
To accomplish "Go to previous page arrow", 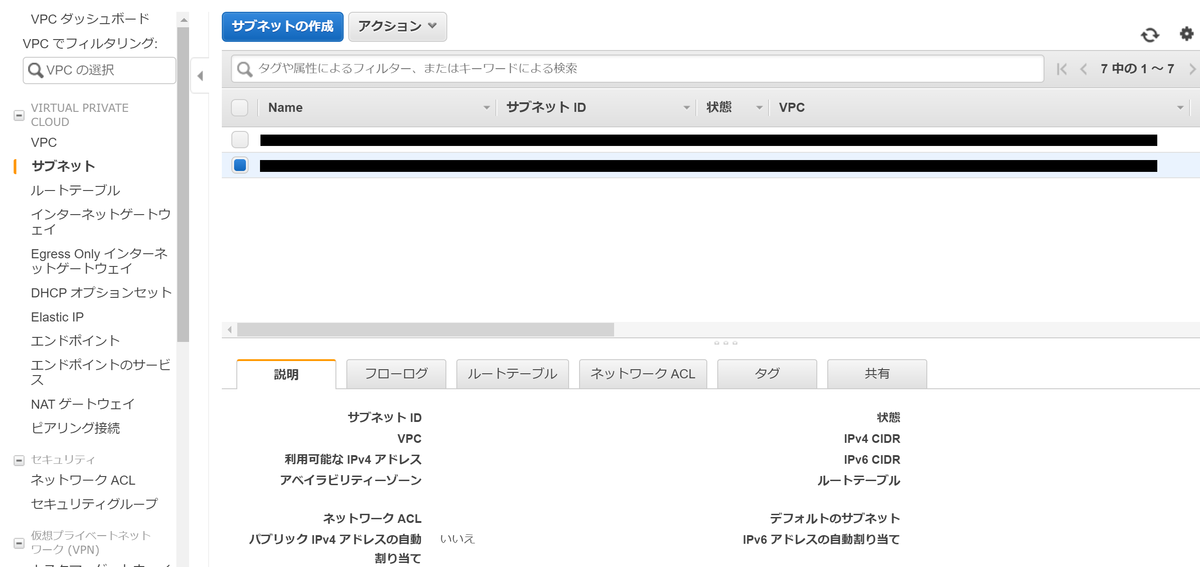I will click(x=1083, y=69).
